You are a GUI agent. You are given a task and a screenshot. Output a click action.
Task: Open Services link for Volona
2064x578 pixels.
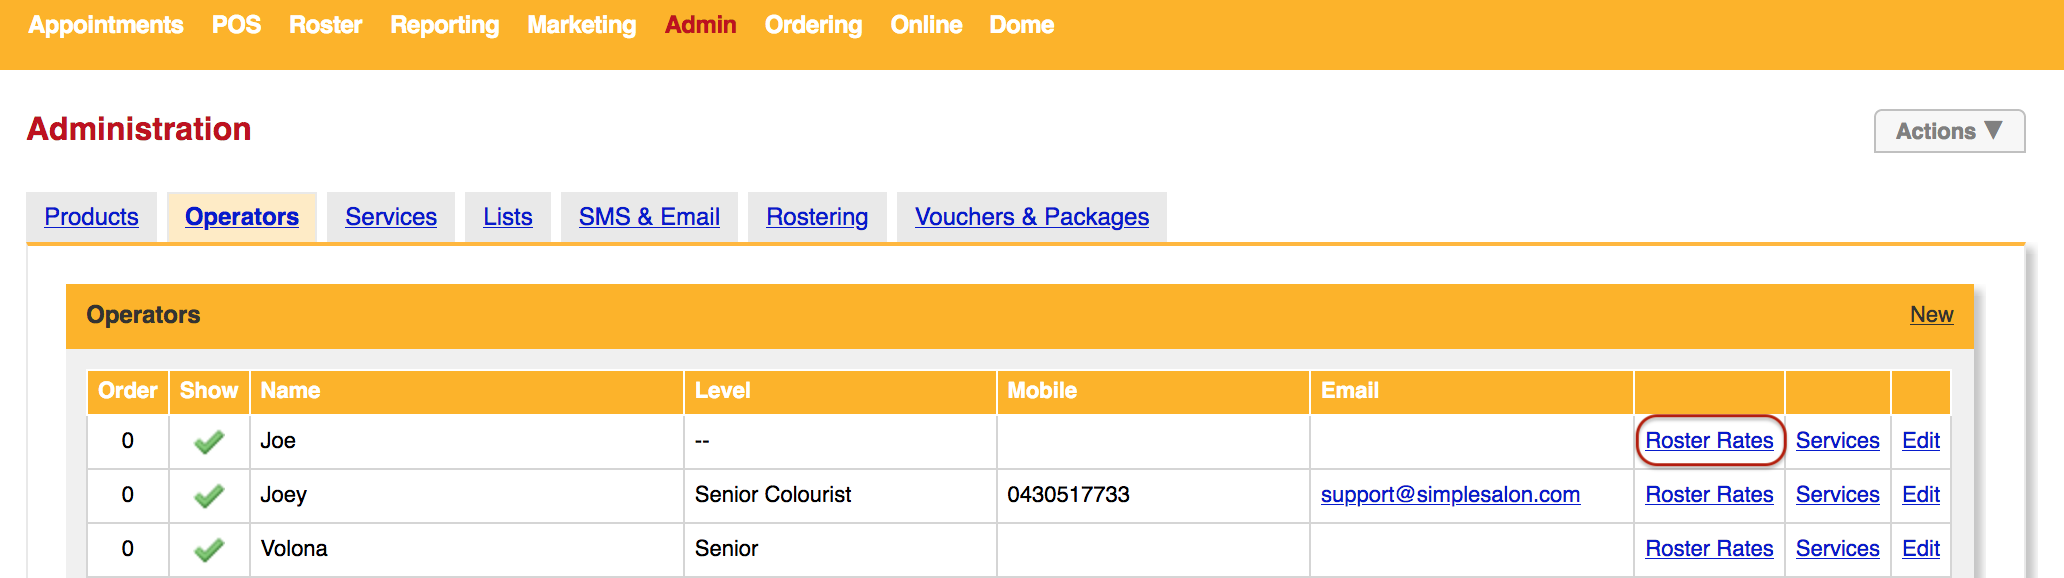coord(1837,549)
